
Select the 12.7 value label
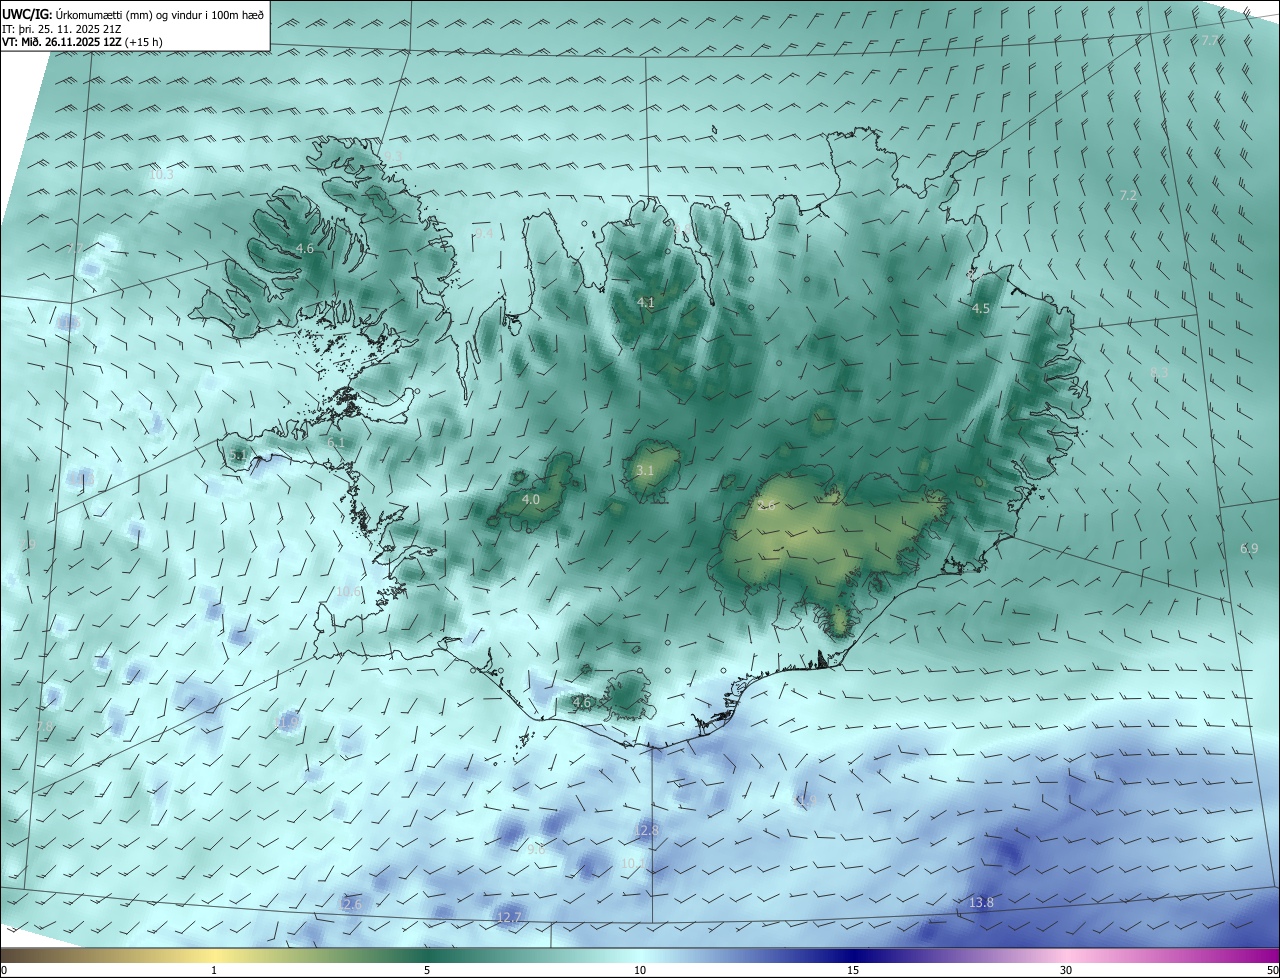[509, 917]
